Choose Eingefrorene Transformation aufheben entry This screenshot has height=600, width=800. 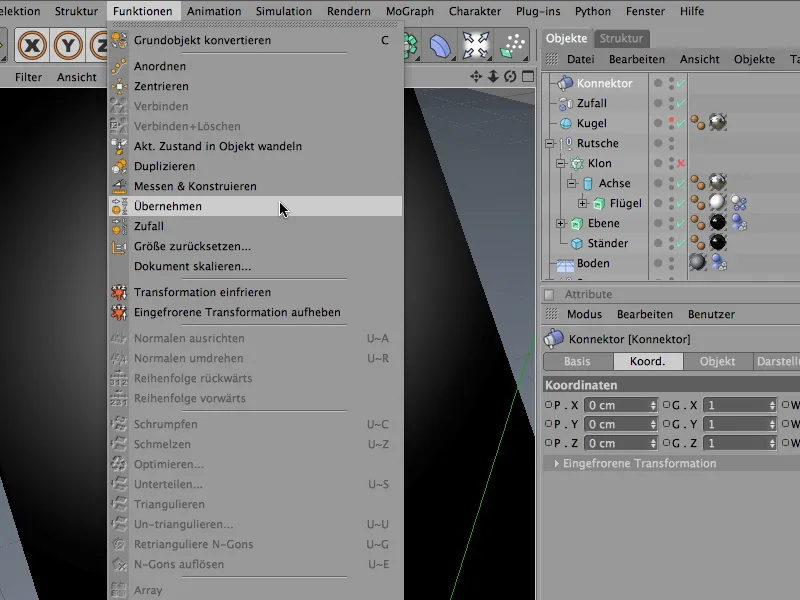tap(256, 312)
